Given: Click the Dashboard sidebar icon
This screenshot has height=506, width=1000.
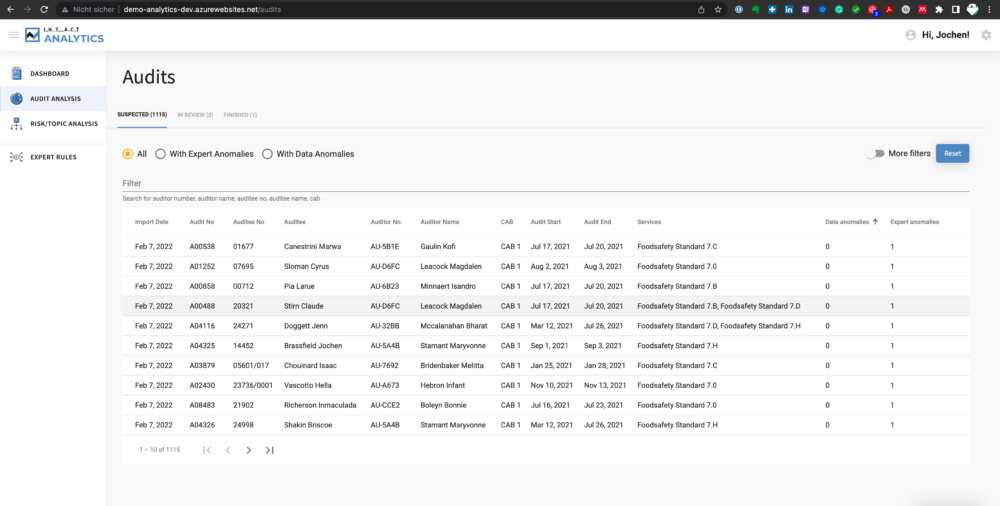Looking at the screenshot, I should pos(17,74).
